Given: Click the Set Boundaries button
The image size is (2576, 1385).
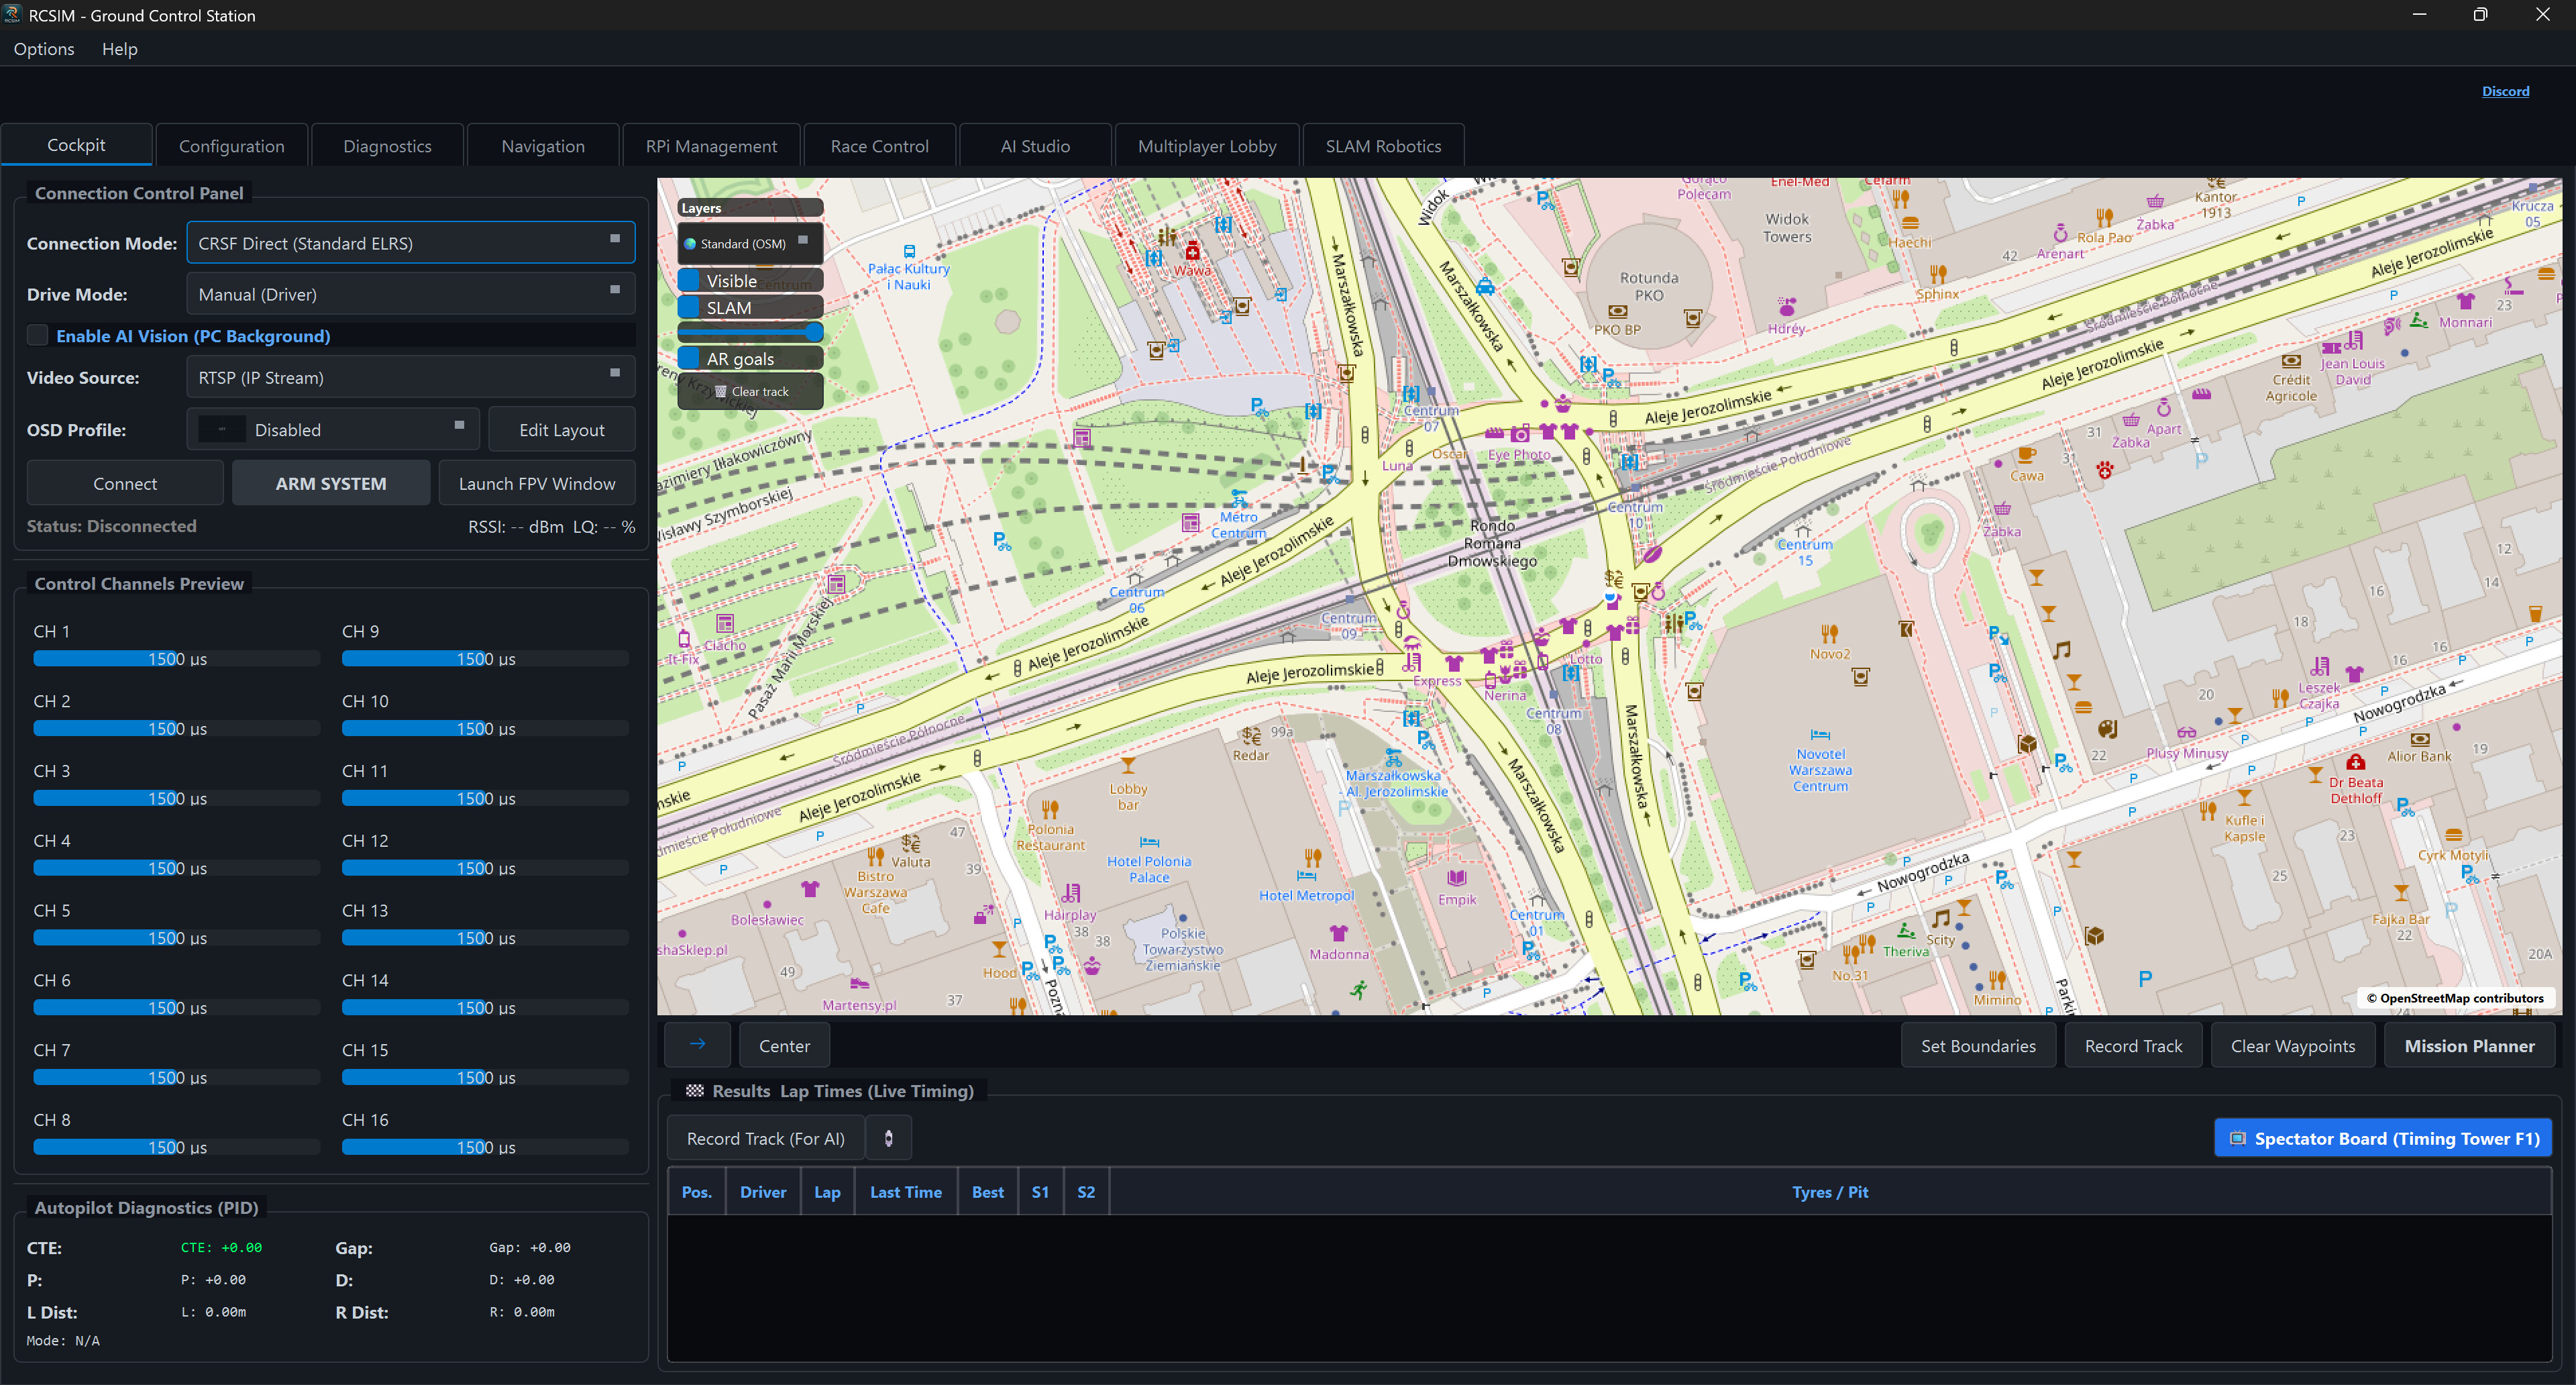Looking at the screenshot, I should [x=1978, y=1045].
